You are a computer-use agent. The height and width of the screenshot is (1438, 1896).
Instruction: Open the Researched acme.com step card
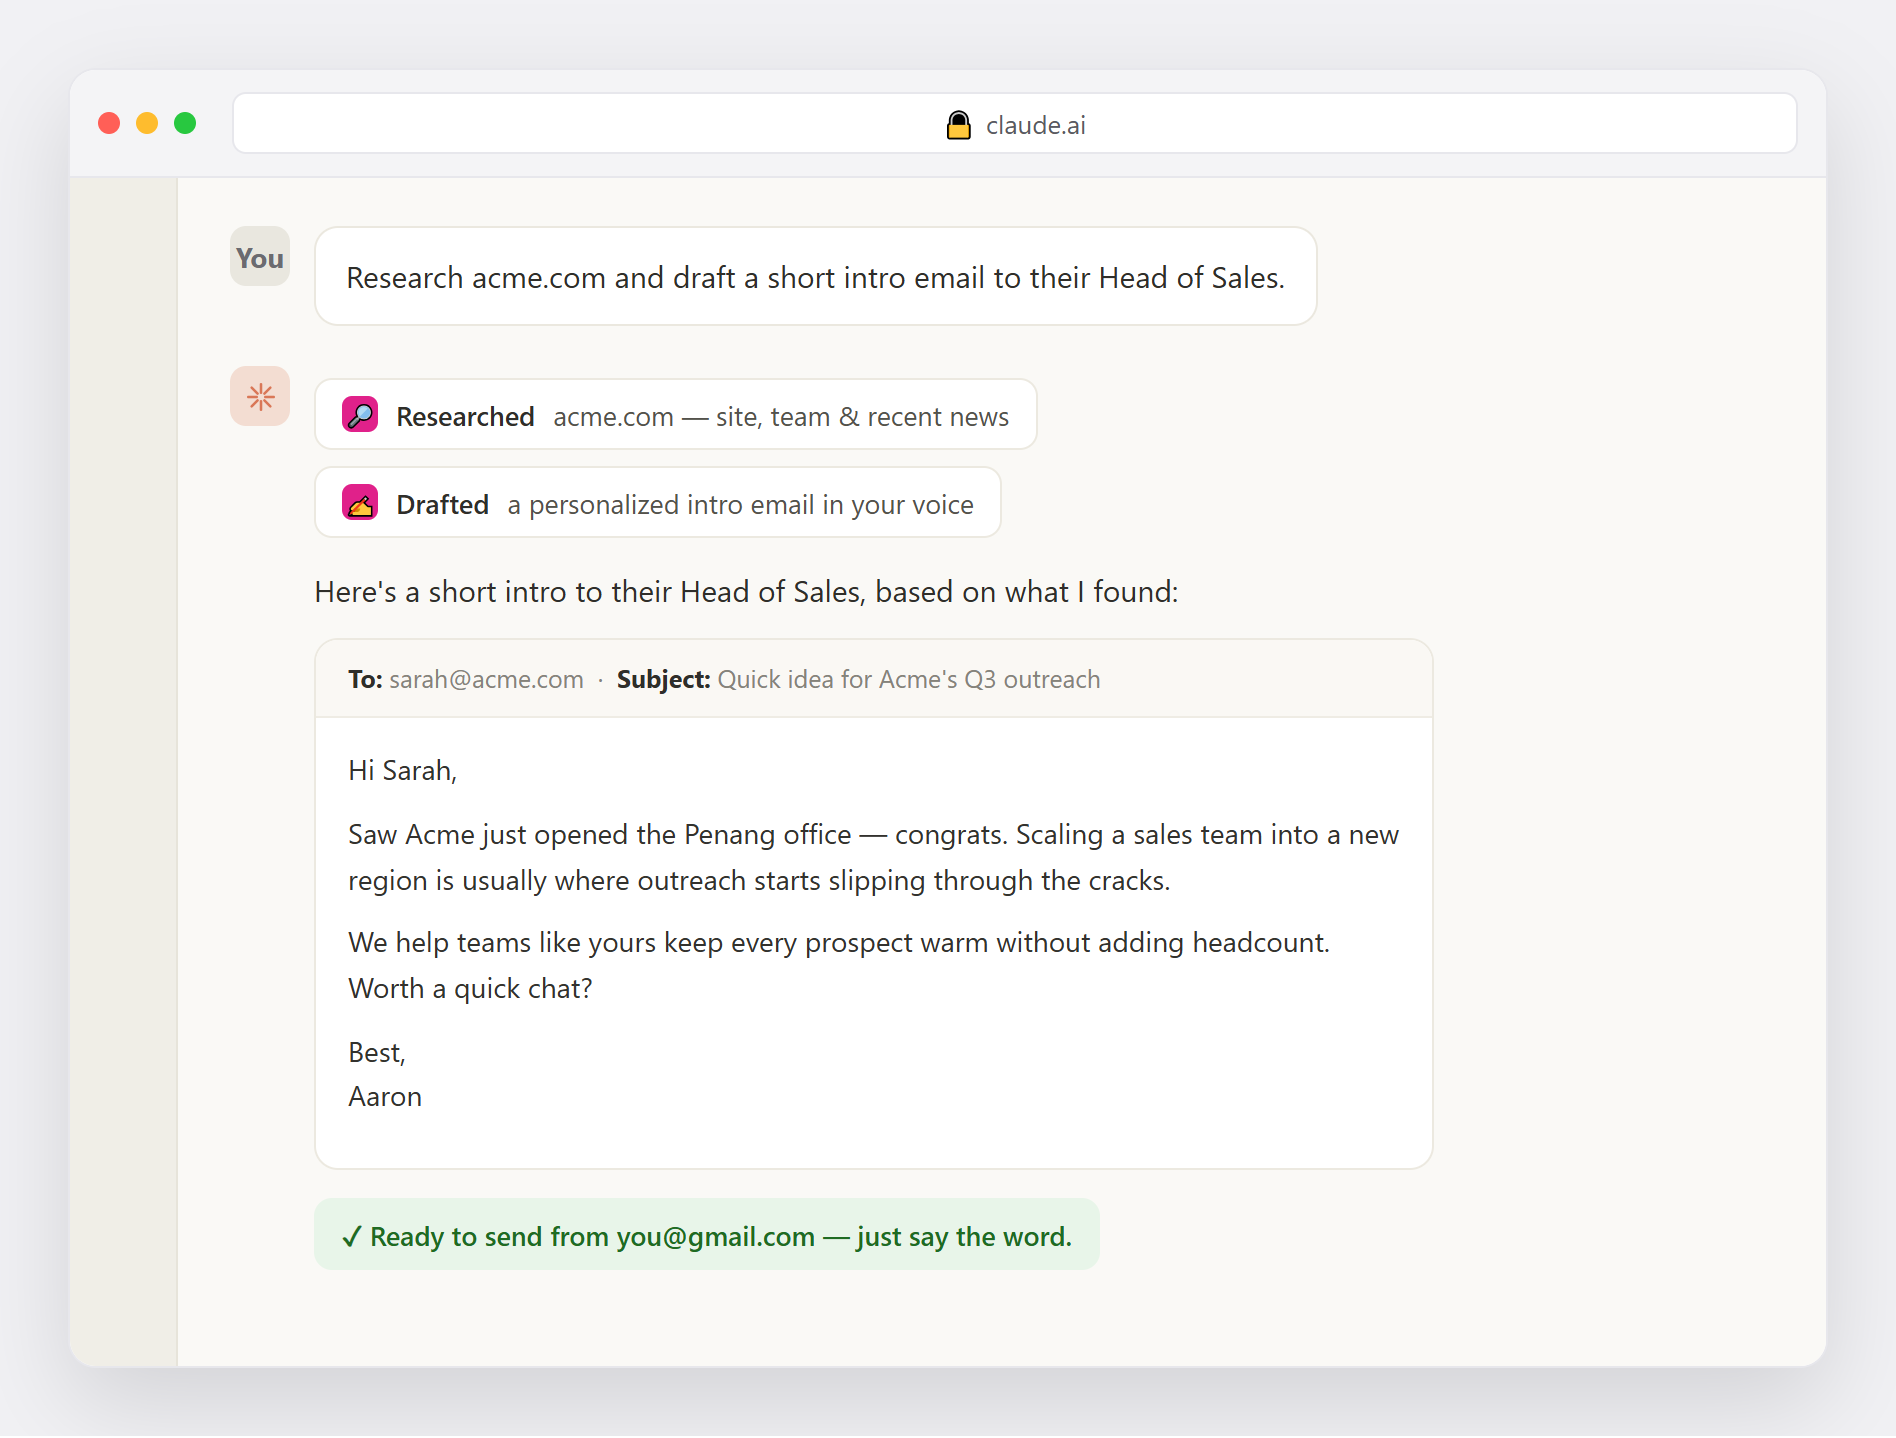point(676,414)
